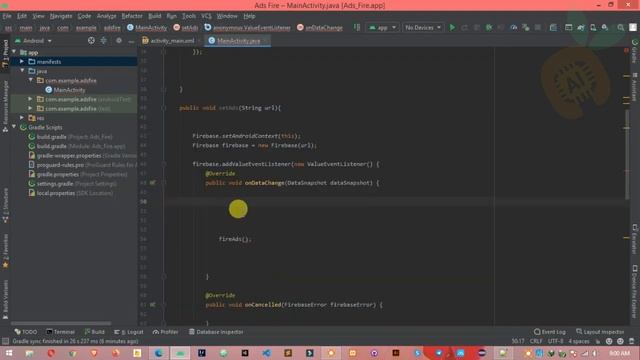Hide the Project panel with minimize dash
640x360 pixels.
(x=131, y=40)
